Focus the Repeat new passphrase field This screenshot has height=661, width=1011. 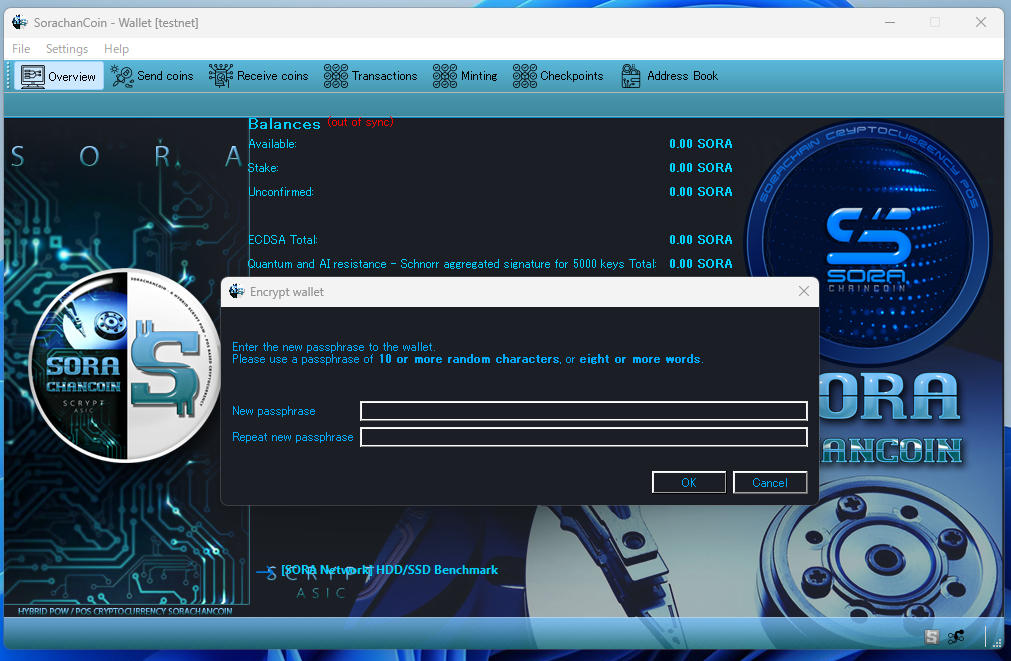click(583, 437)
